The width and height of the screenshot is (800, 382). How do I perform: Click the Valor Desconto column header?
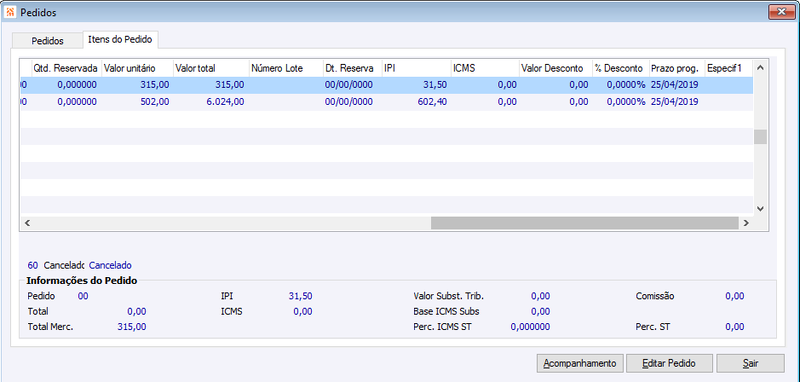[556, 68]
